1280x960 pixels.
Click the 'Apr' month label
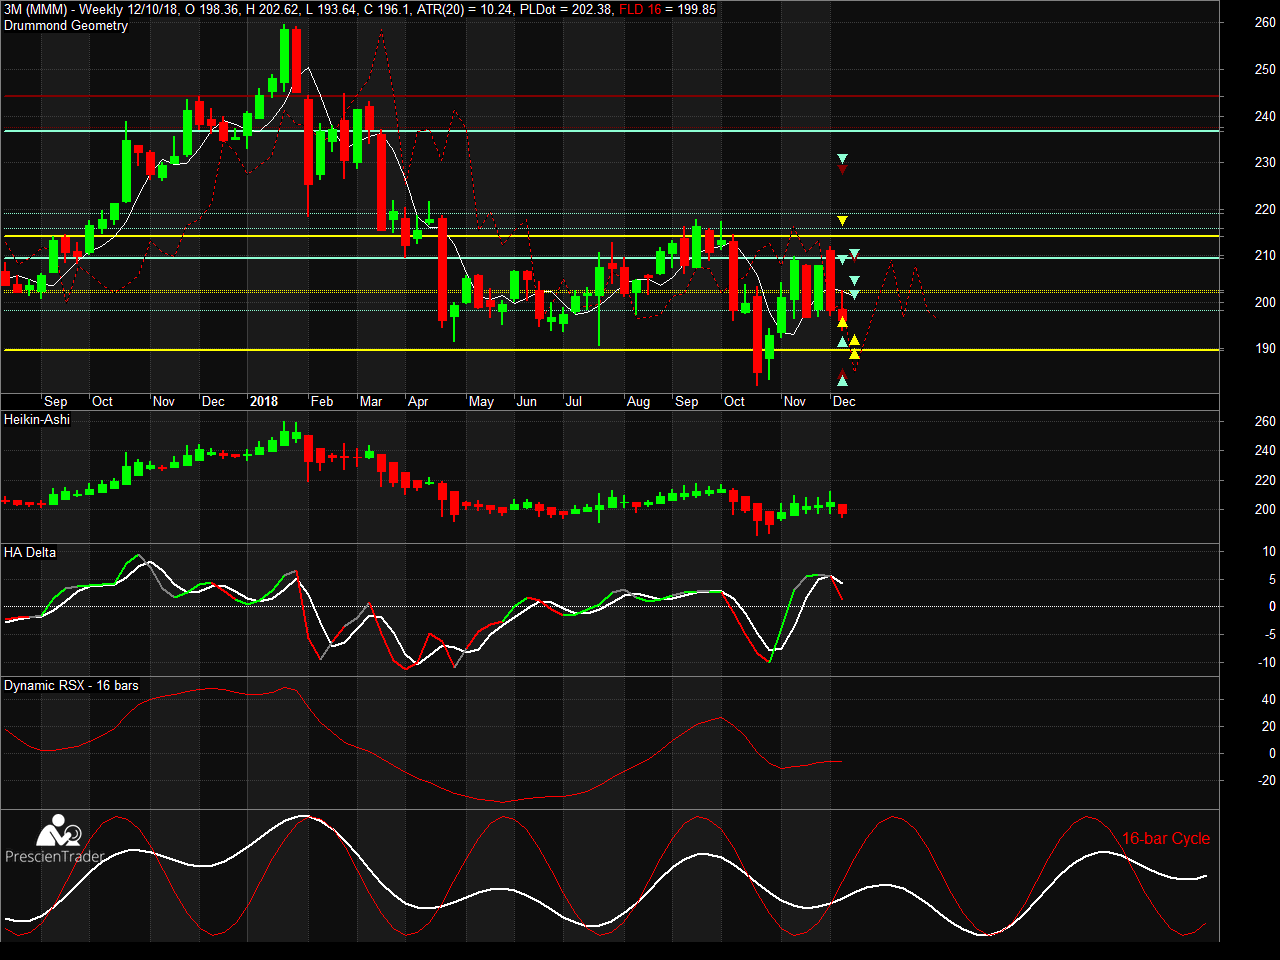click(418, 401)
